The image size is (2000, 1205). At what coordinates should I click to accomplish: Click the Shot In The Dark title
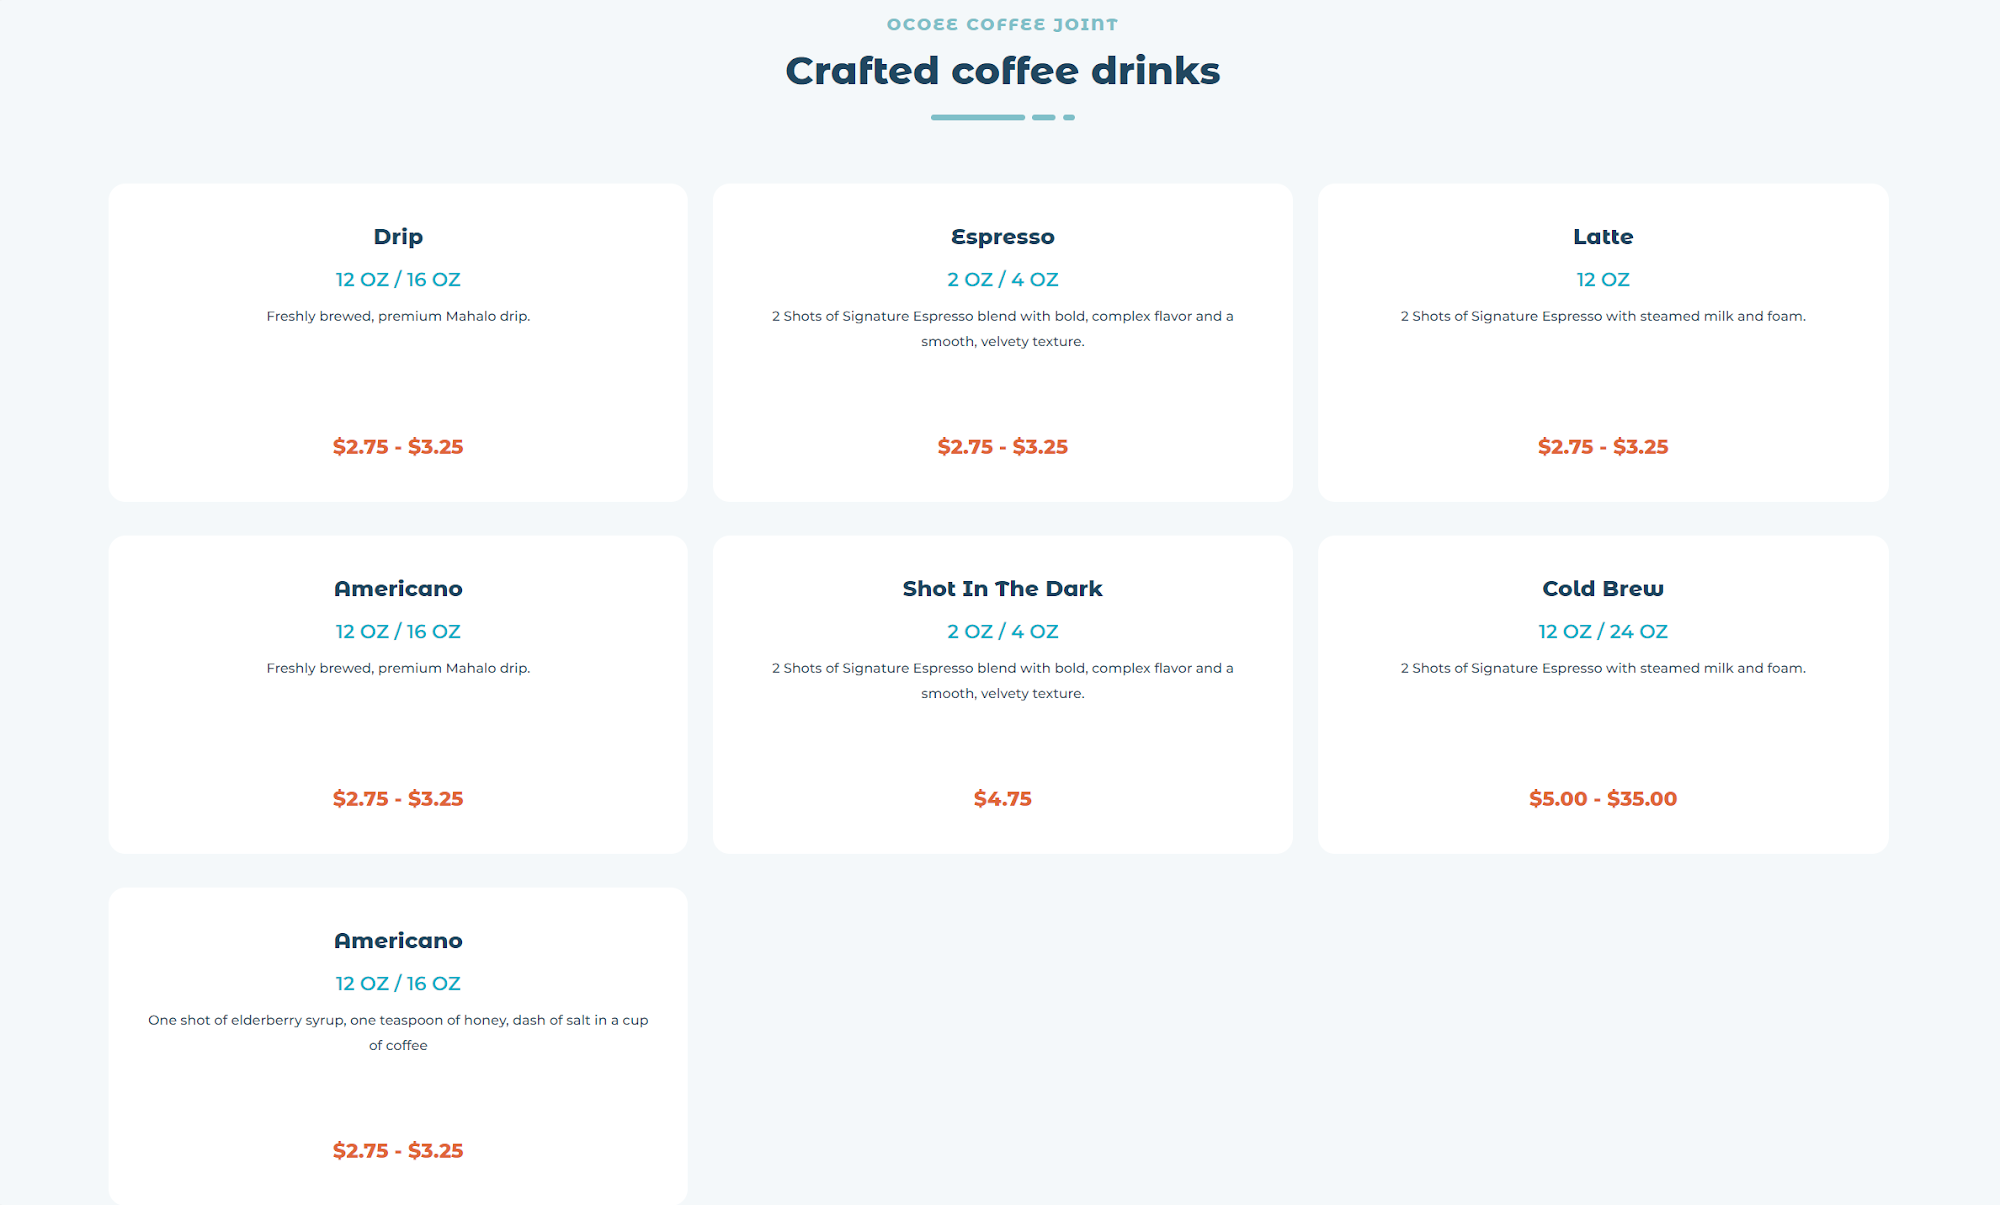tap(1002, 589)
